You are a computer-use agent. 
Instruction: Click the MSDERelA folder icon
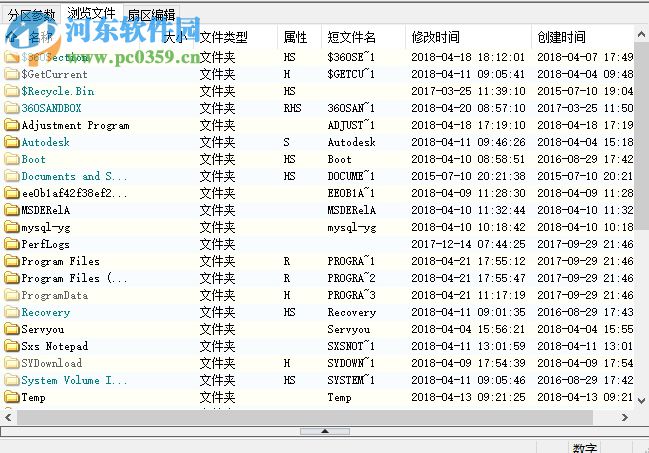pos(12,210)
